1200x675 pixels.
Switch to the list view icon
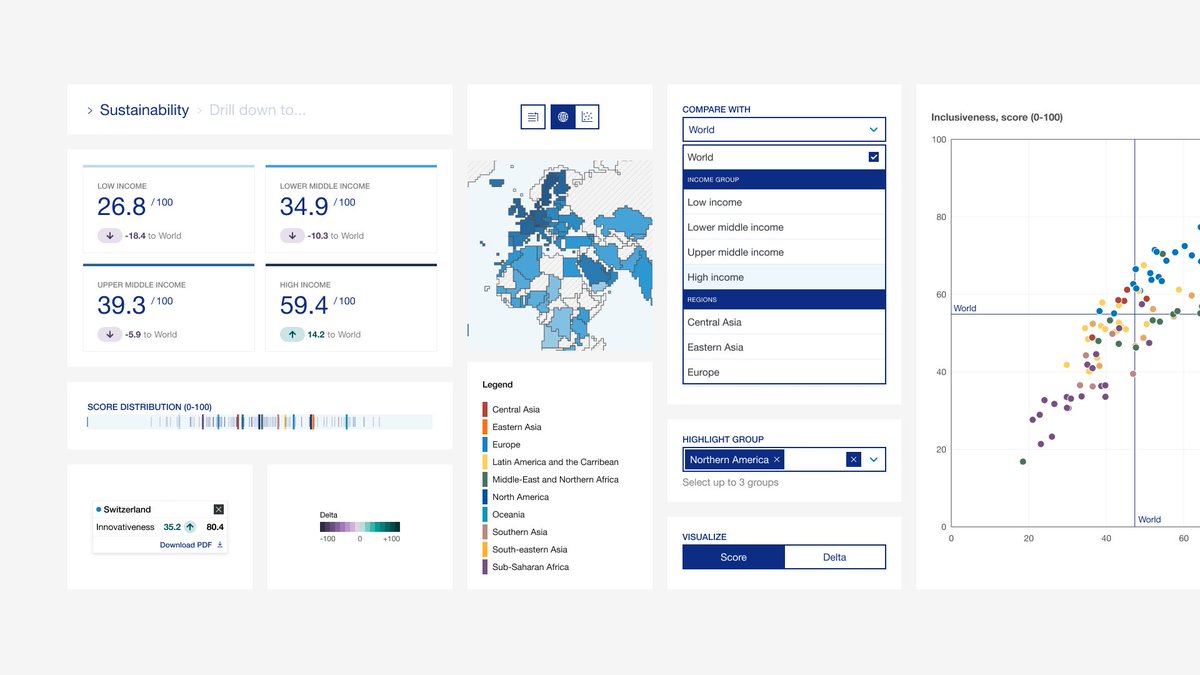[x=532, y=116]
